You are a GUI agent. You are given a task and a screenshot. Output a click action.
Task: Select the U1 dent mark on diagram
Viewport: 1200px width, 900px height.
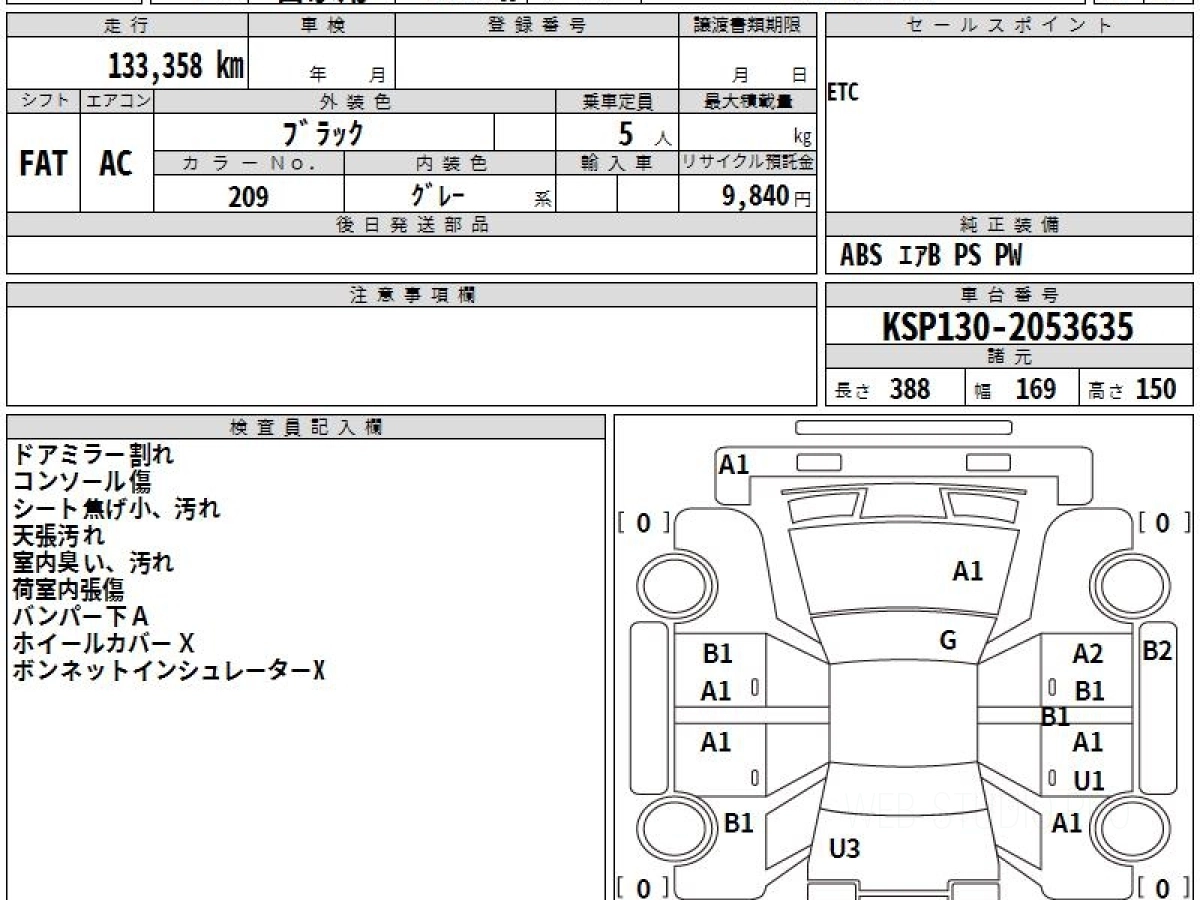1089,780
